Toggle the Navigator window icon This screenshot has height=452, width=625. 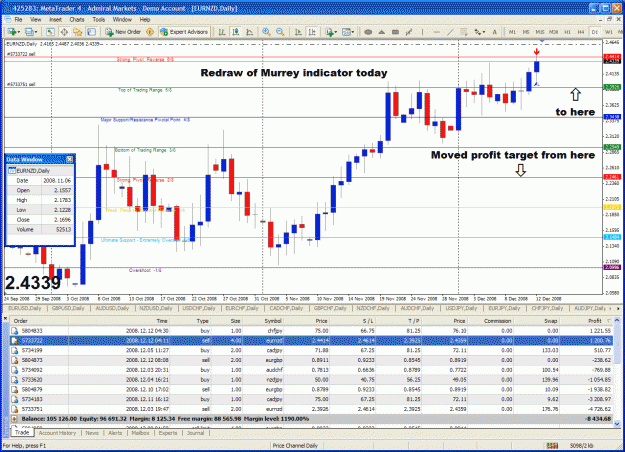[x=77, y=32]
